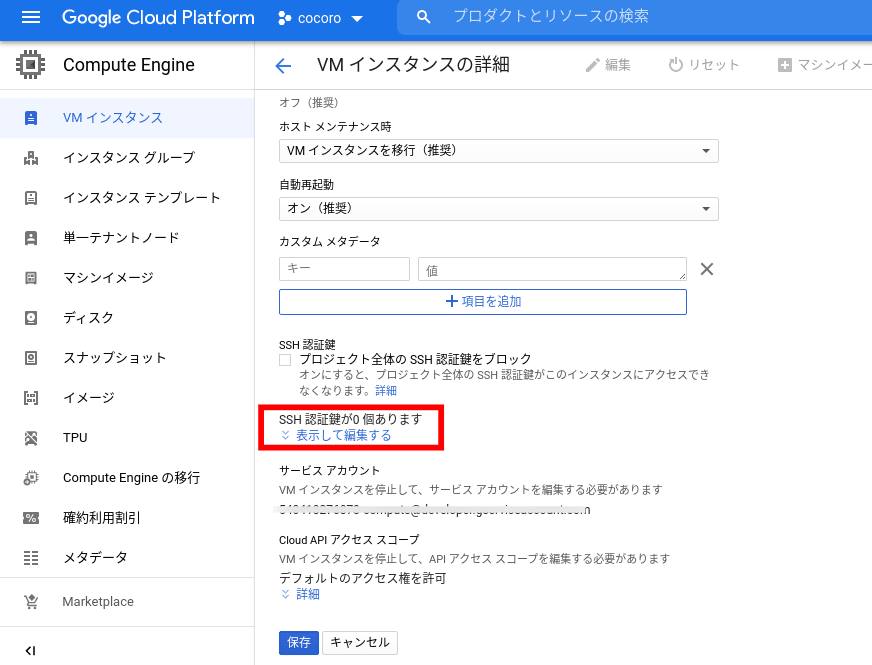The width and height of the screenshot is (872, 665).
Task: Go back with the blue arrow
Action: click(x=283, y=66)
